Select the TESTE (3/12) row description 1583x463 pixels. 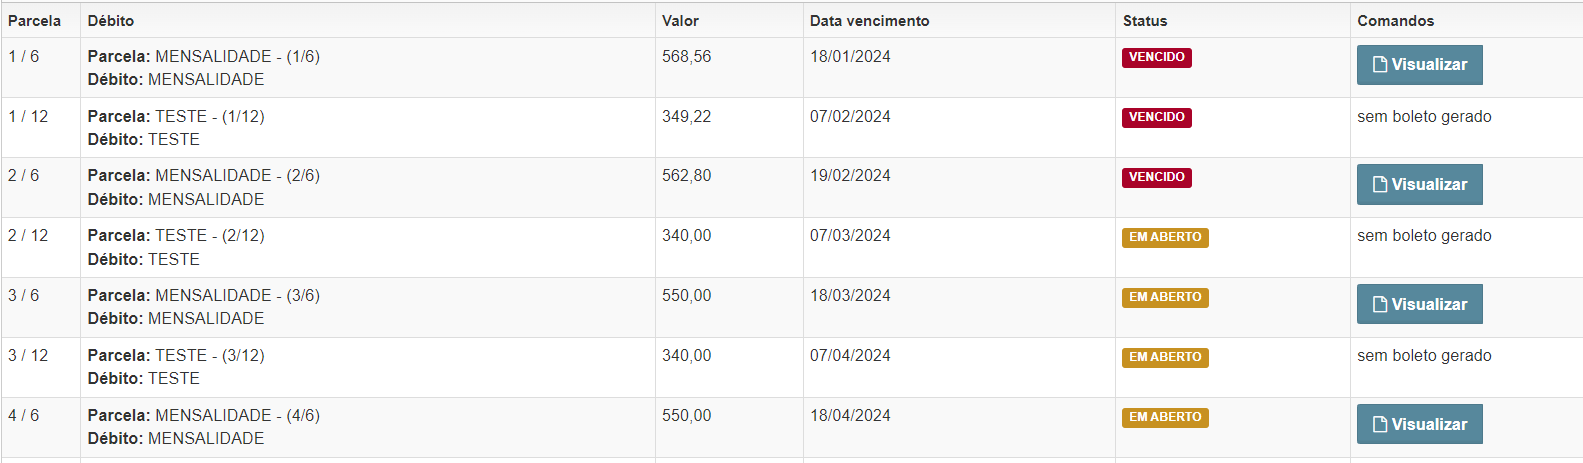[176, 367]
